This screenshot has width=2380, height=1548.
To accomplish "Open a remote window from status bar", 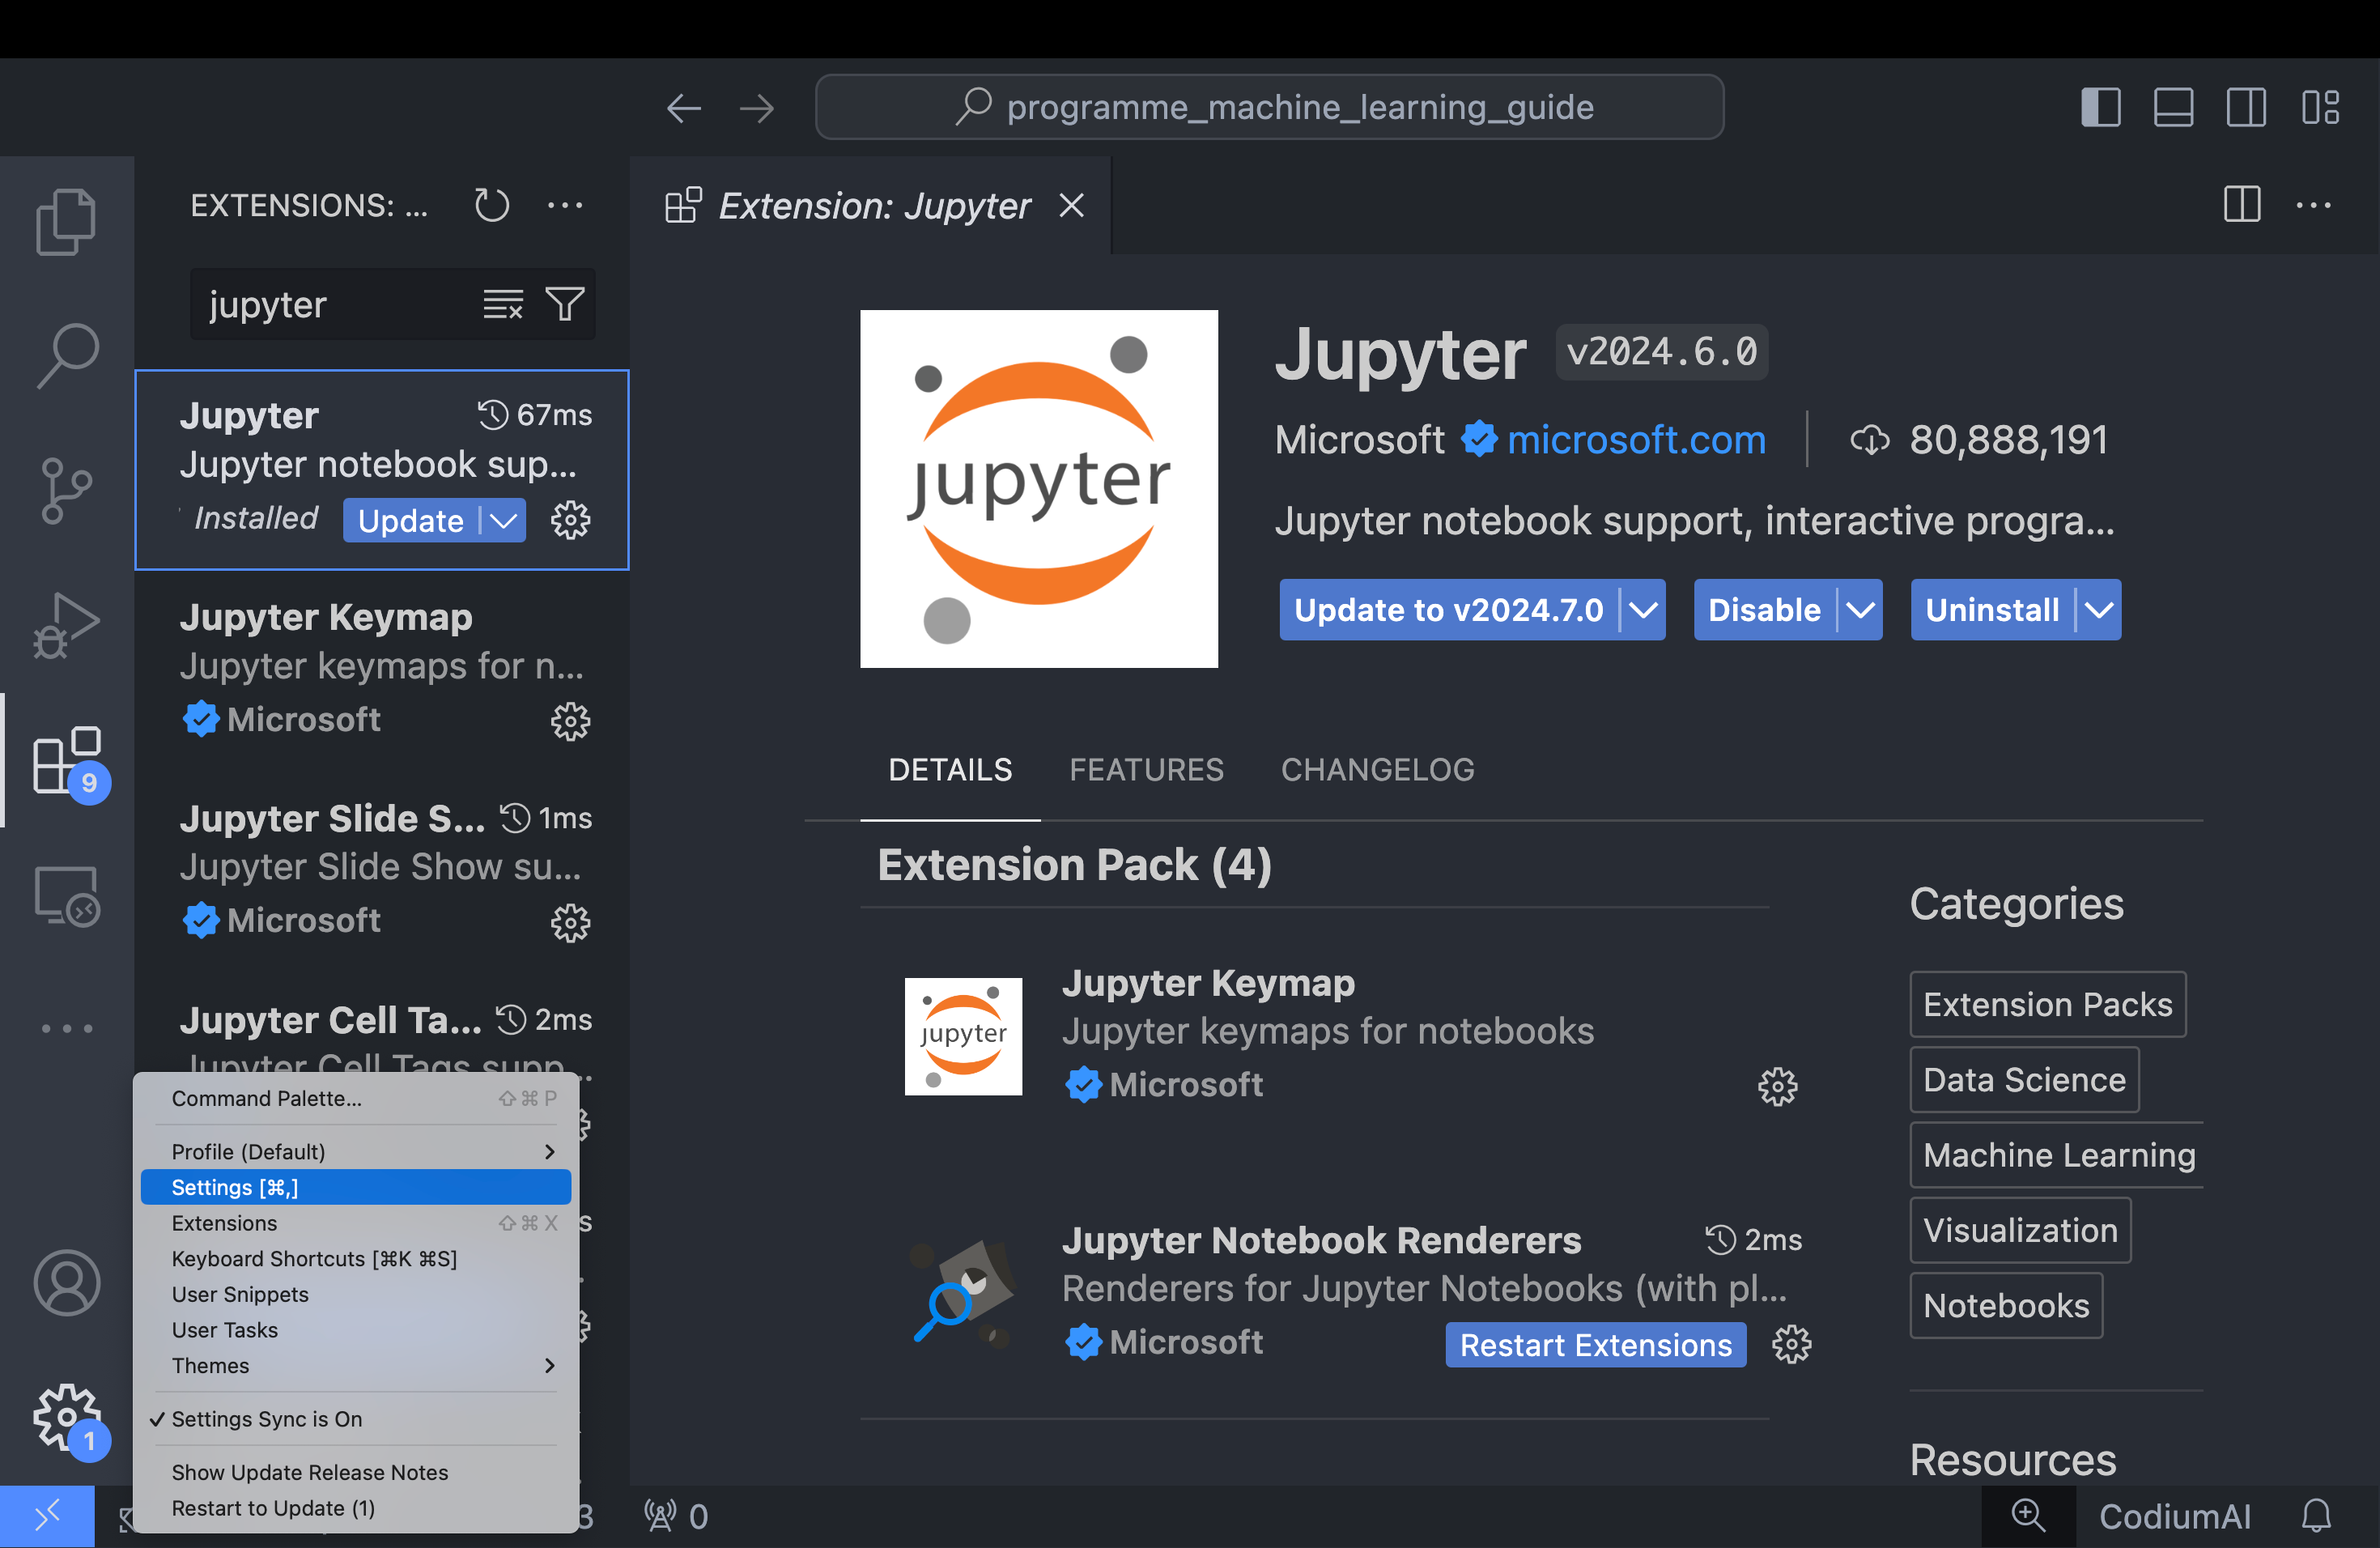I will 47,1517.
